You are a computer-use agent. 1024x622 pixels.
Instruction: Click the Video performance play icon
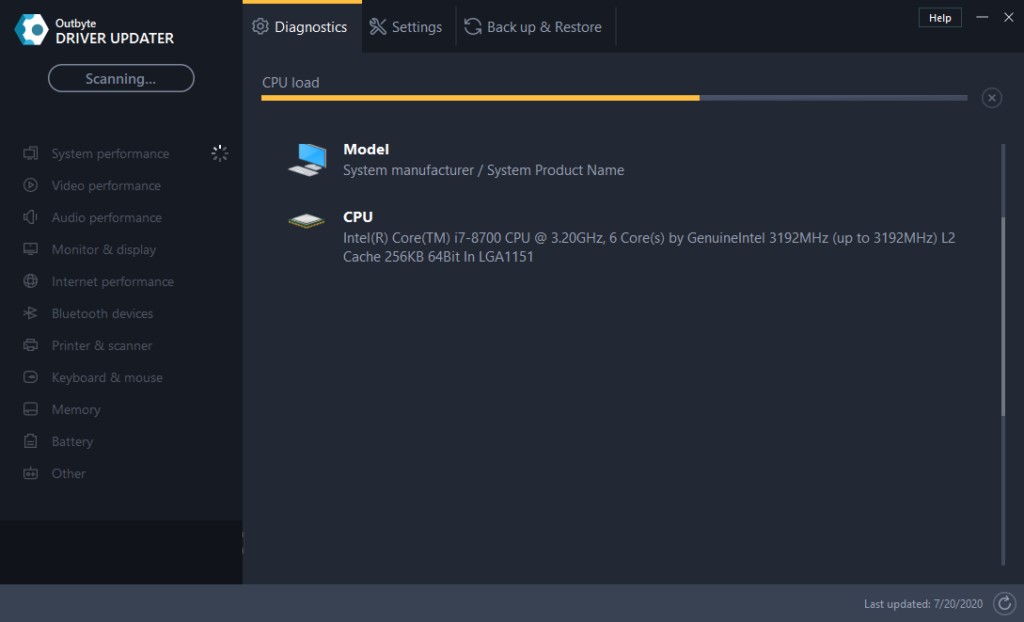(x=31, y=186)
